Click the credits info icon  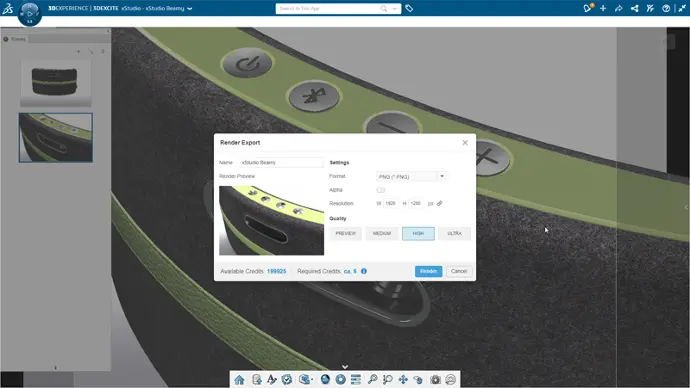(x=364, y=271)
